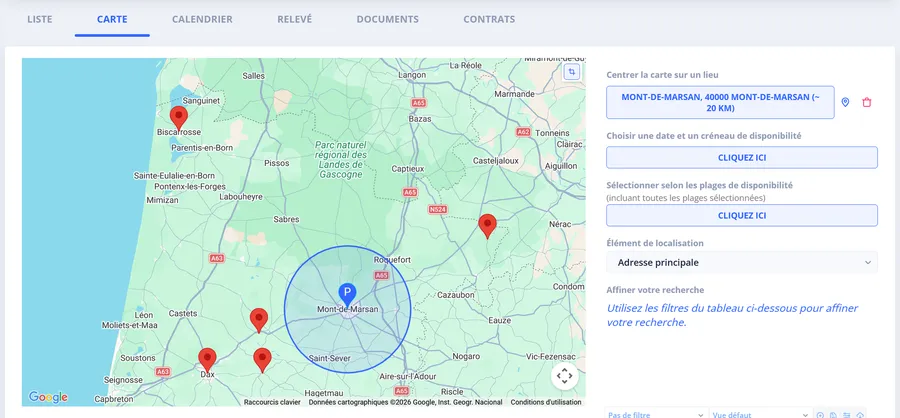Click the Langon label on the map

[x=412, y=75]
